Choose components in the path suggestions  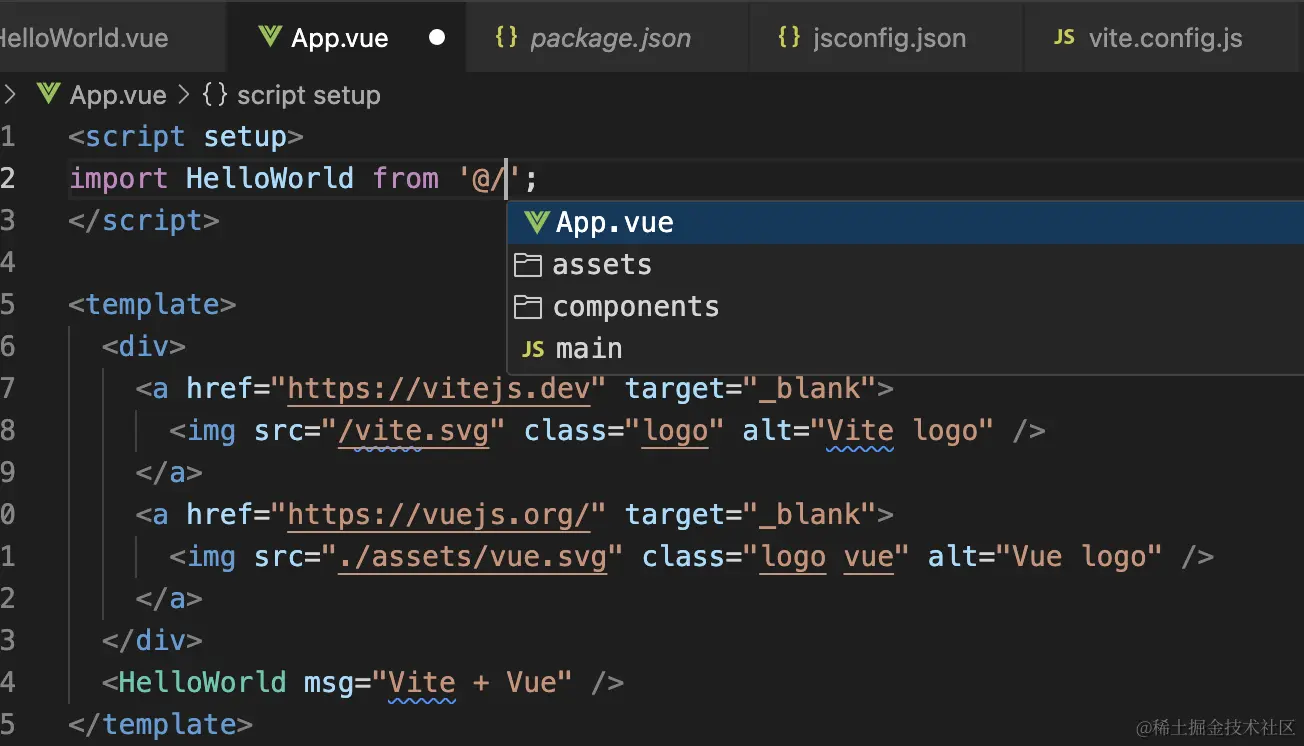pyautogui.click(x=636, y=307)
